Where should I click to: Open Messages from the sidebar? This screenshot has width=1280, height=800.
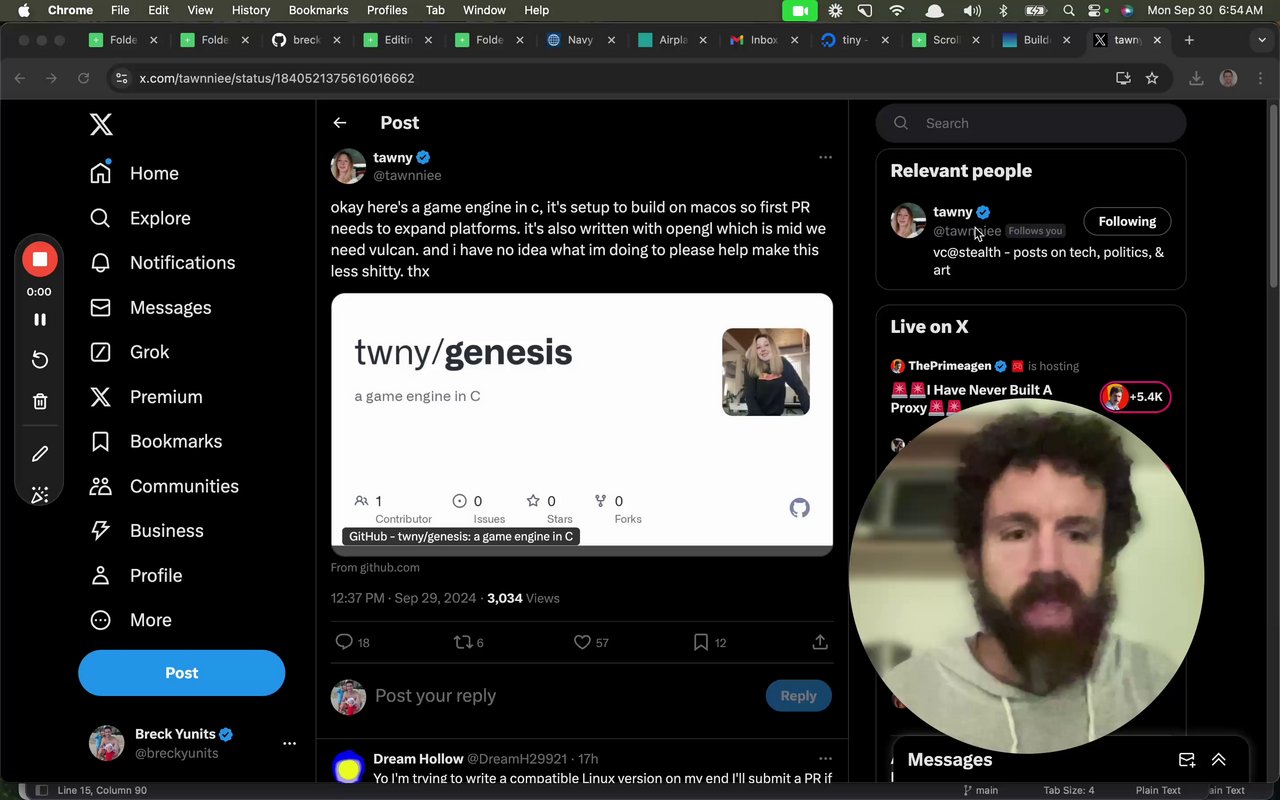tap(150, 307)
